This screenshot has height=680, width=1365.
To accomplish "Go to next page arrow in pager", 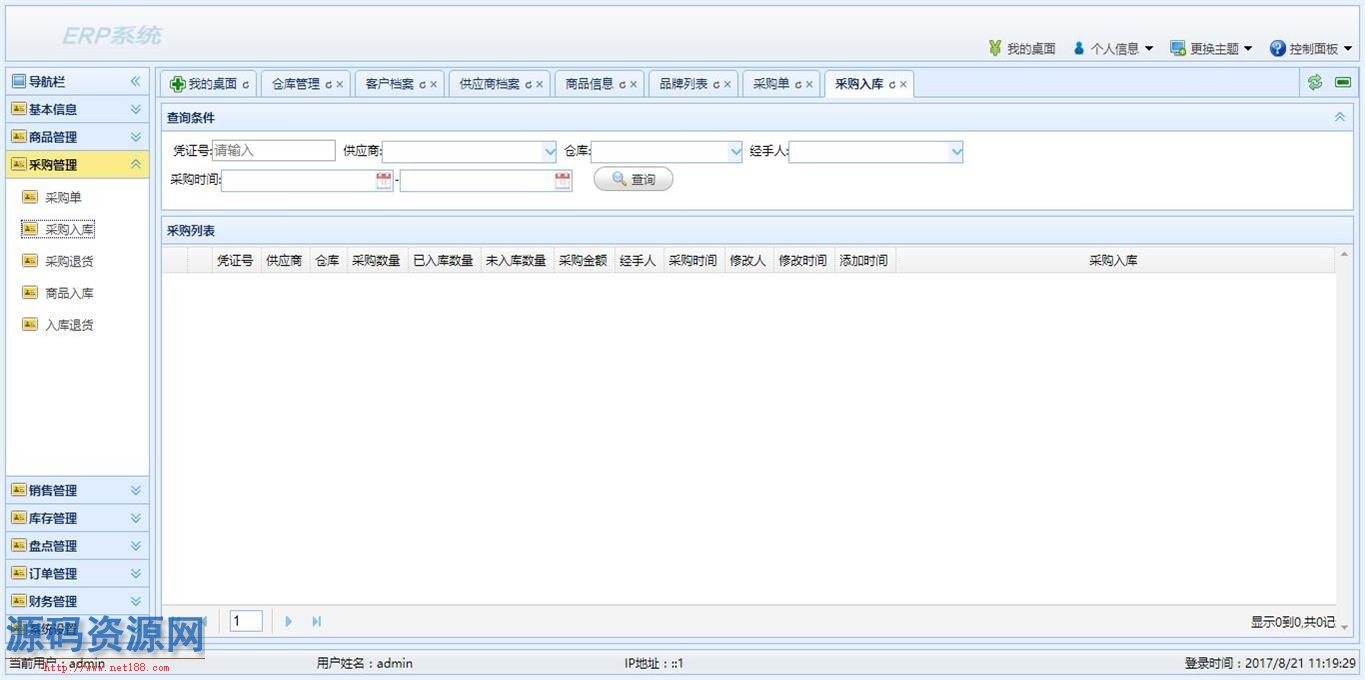I will 289,622.
